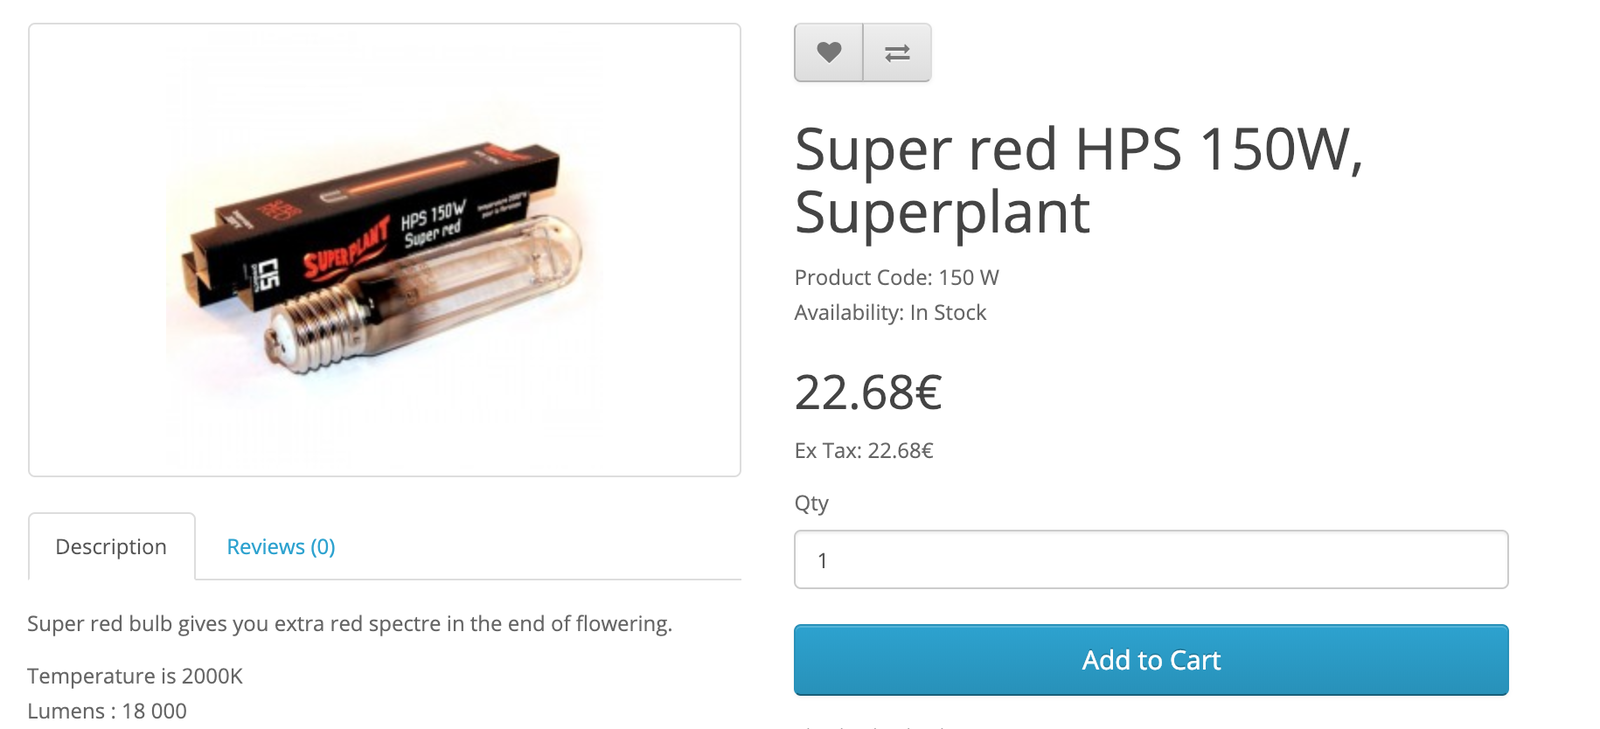Image resolution: width=1600 pixels, height=729 pixels.
Task: Click the compare product arrows icon
Action: coord(897,52)
